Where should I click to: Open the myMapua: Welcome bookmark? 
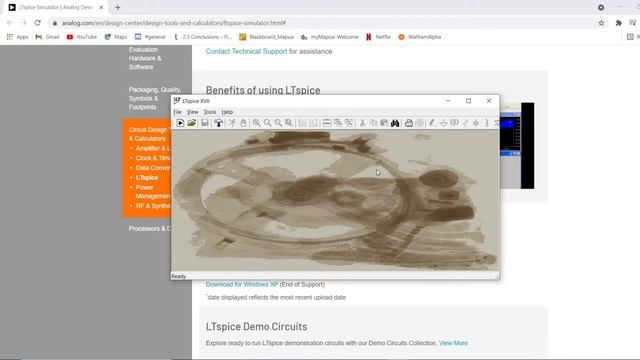click(x=329, y=37)
